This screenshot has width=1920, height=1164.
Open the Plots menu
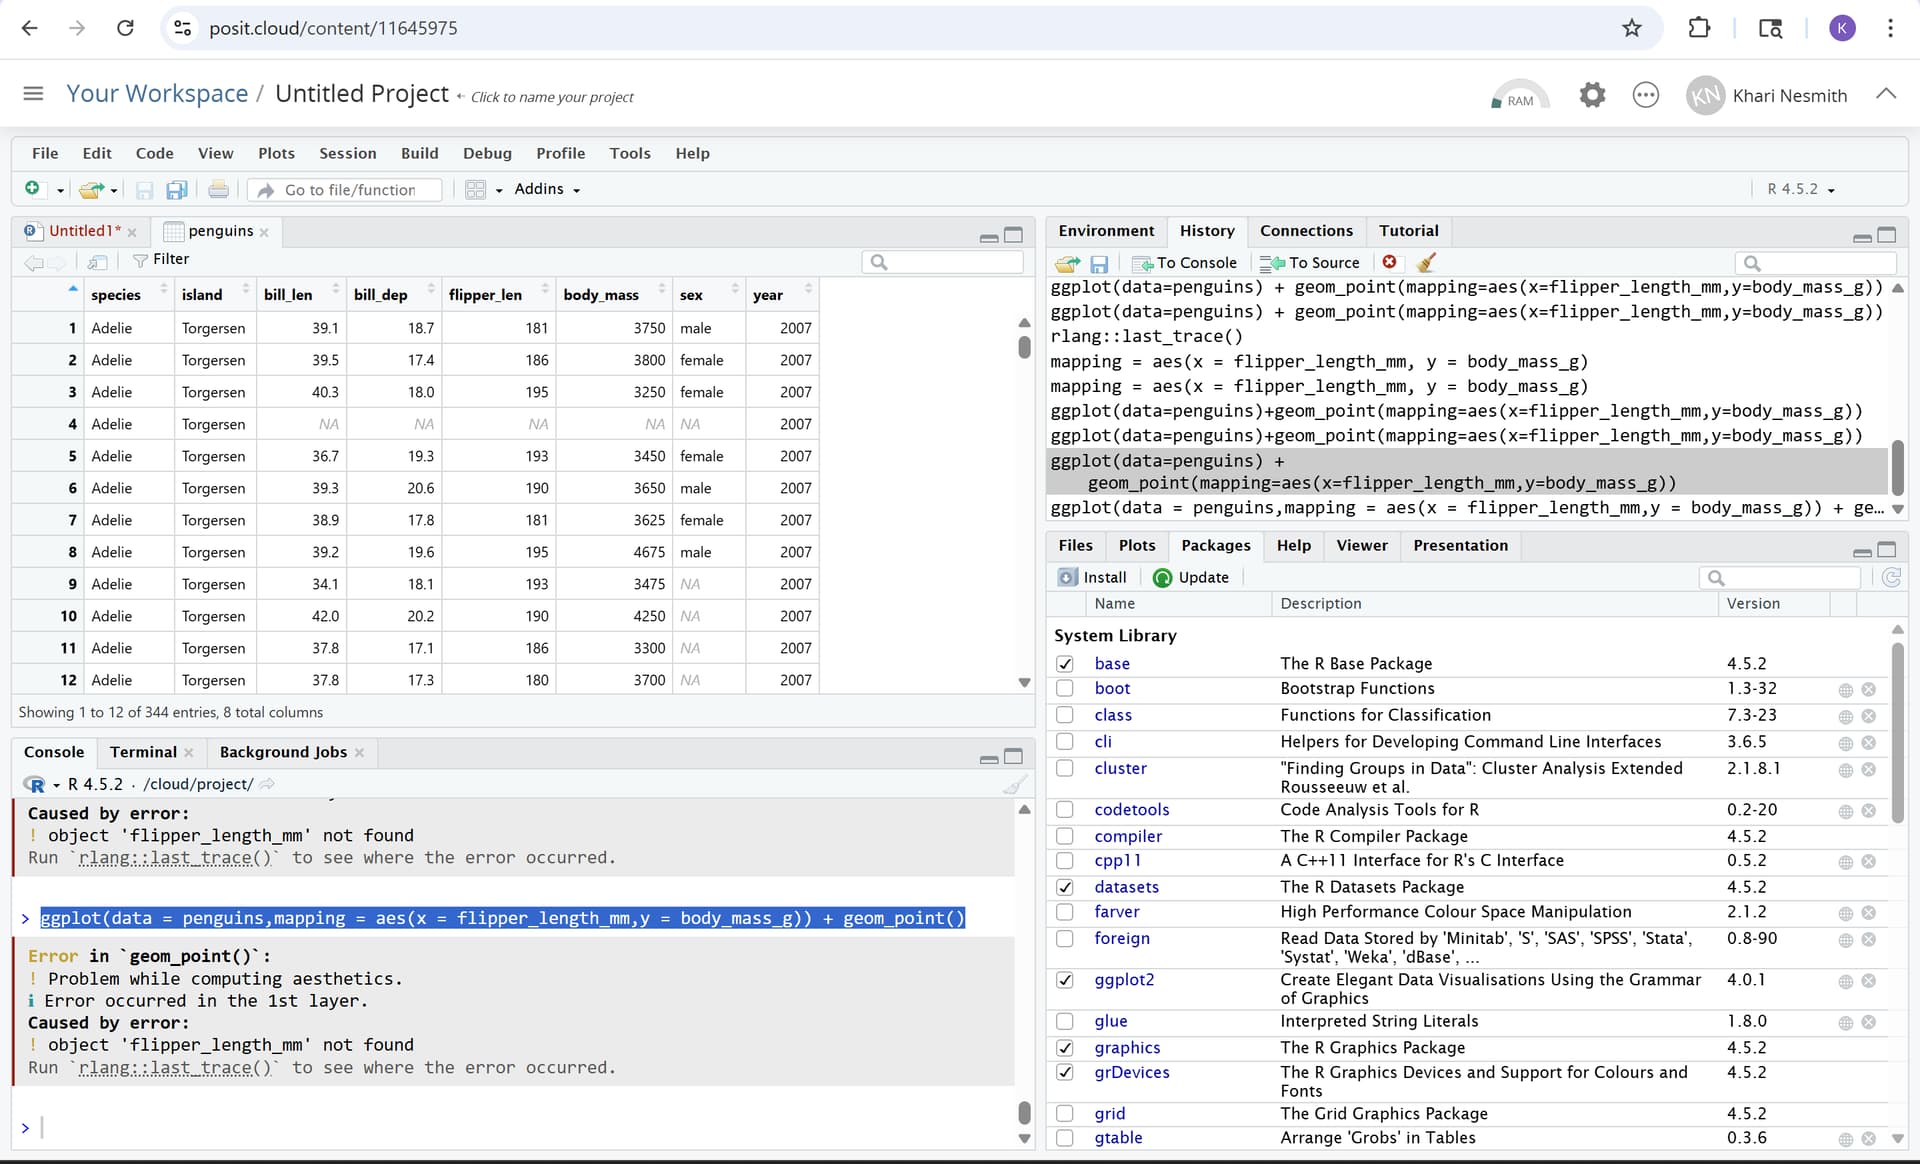pyautogui.click(x=276, y=153)
